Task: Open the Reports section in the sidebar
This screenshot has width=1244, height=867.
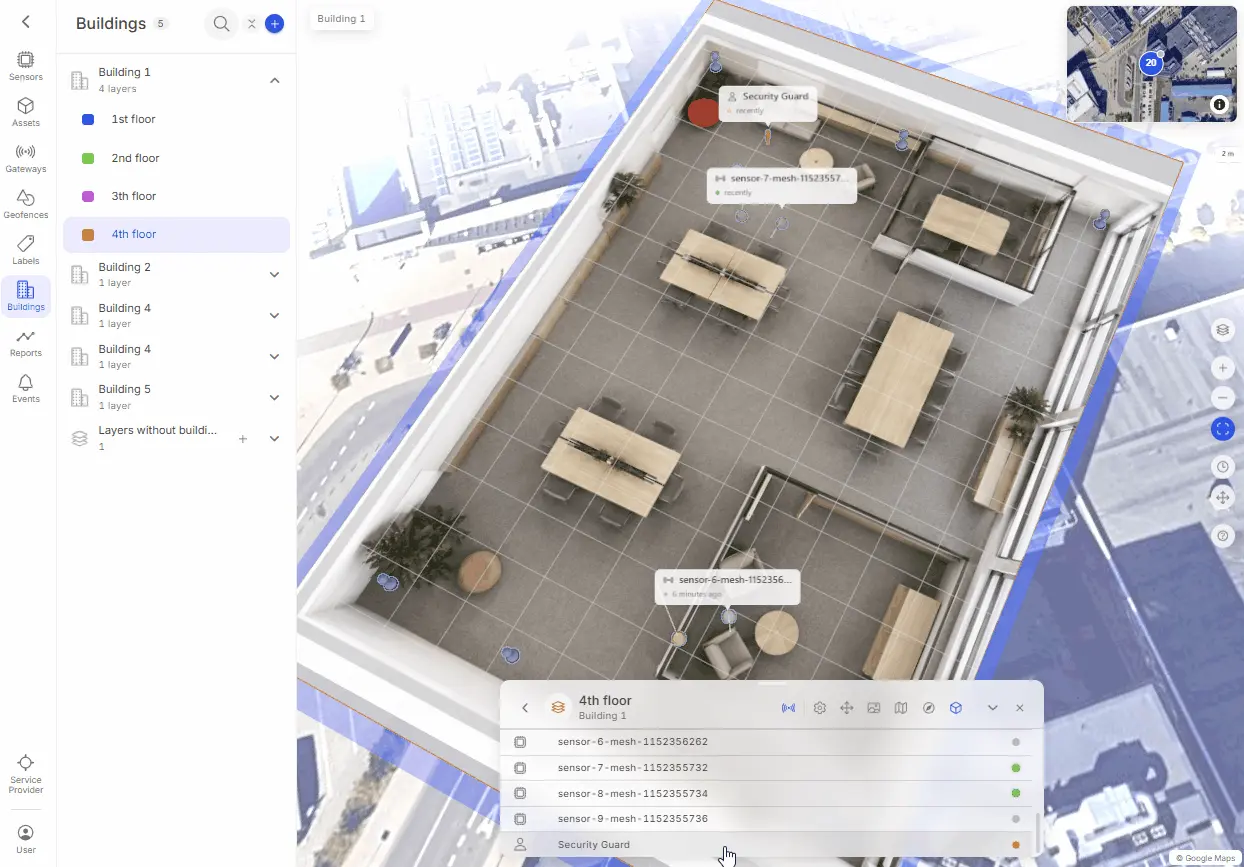Action: point(26,342)
